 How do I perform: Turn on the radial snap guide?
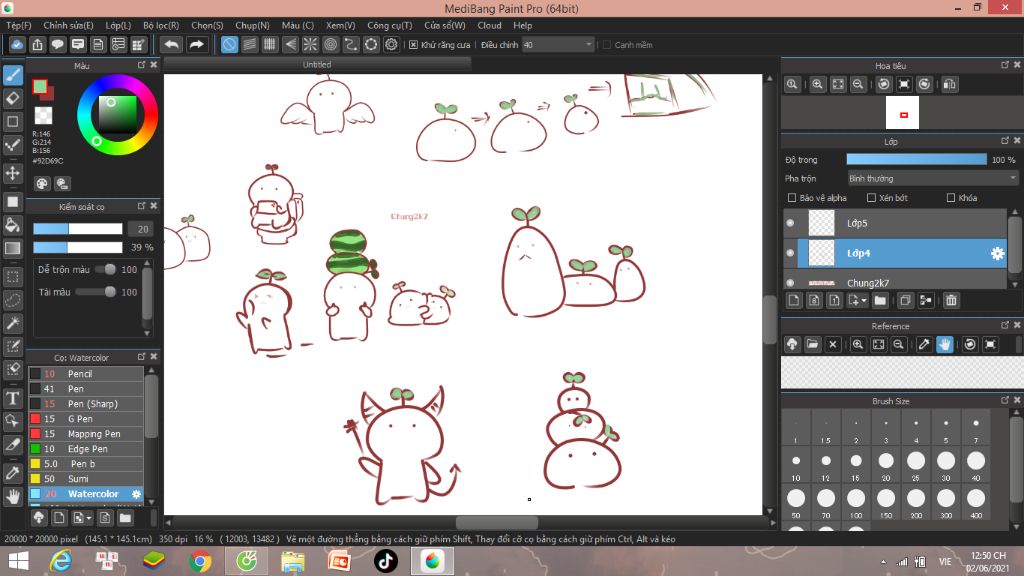[310, 44]
